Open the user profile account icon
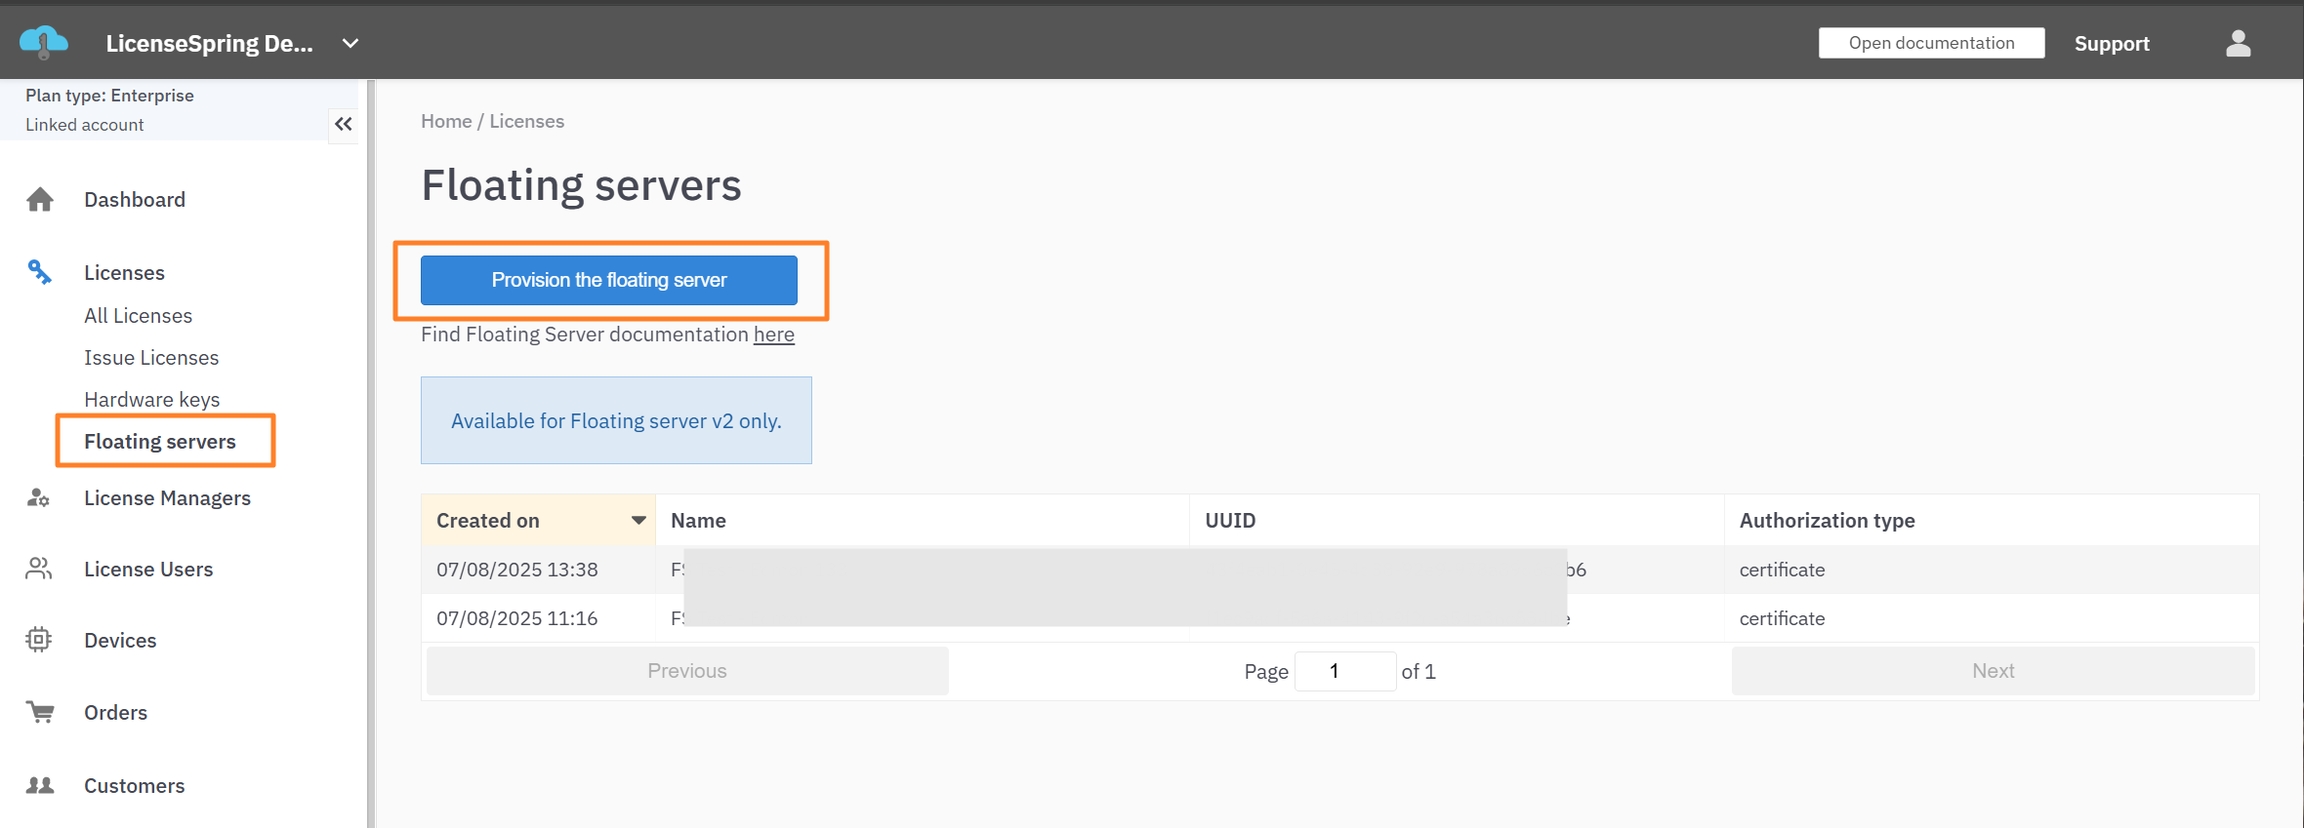 coord(2238,43)
